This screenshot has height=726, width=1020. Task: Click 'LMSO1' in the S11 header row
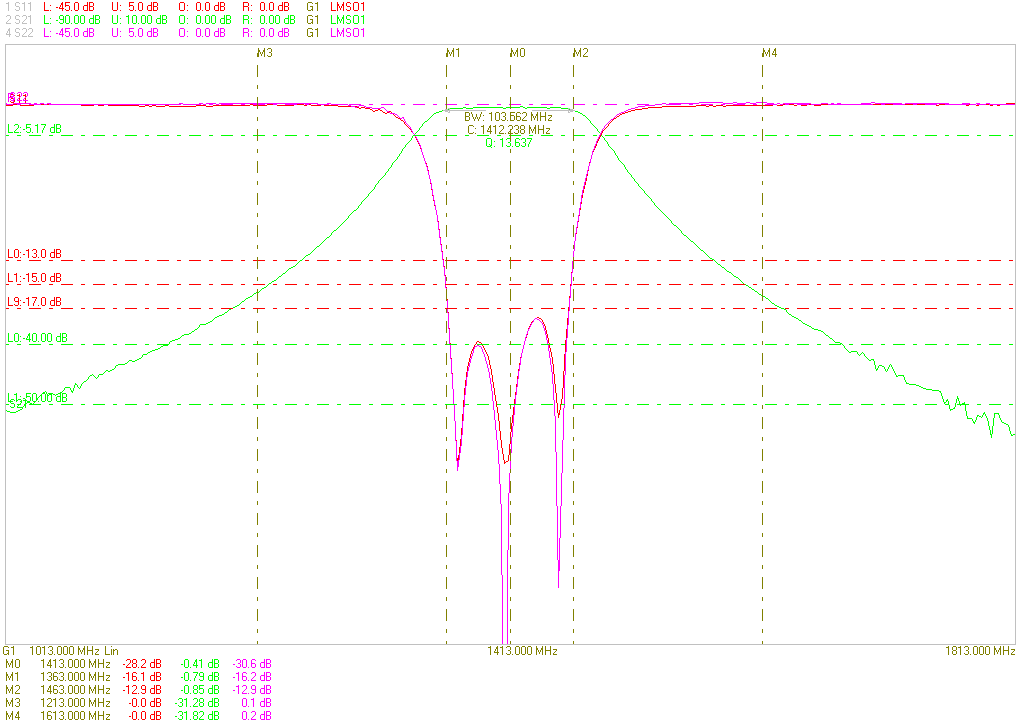[347, 7]
